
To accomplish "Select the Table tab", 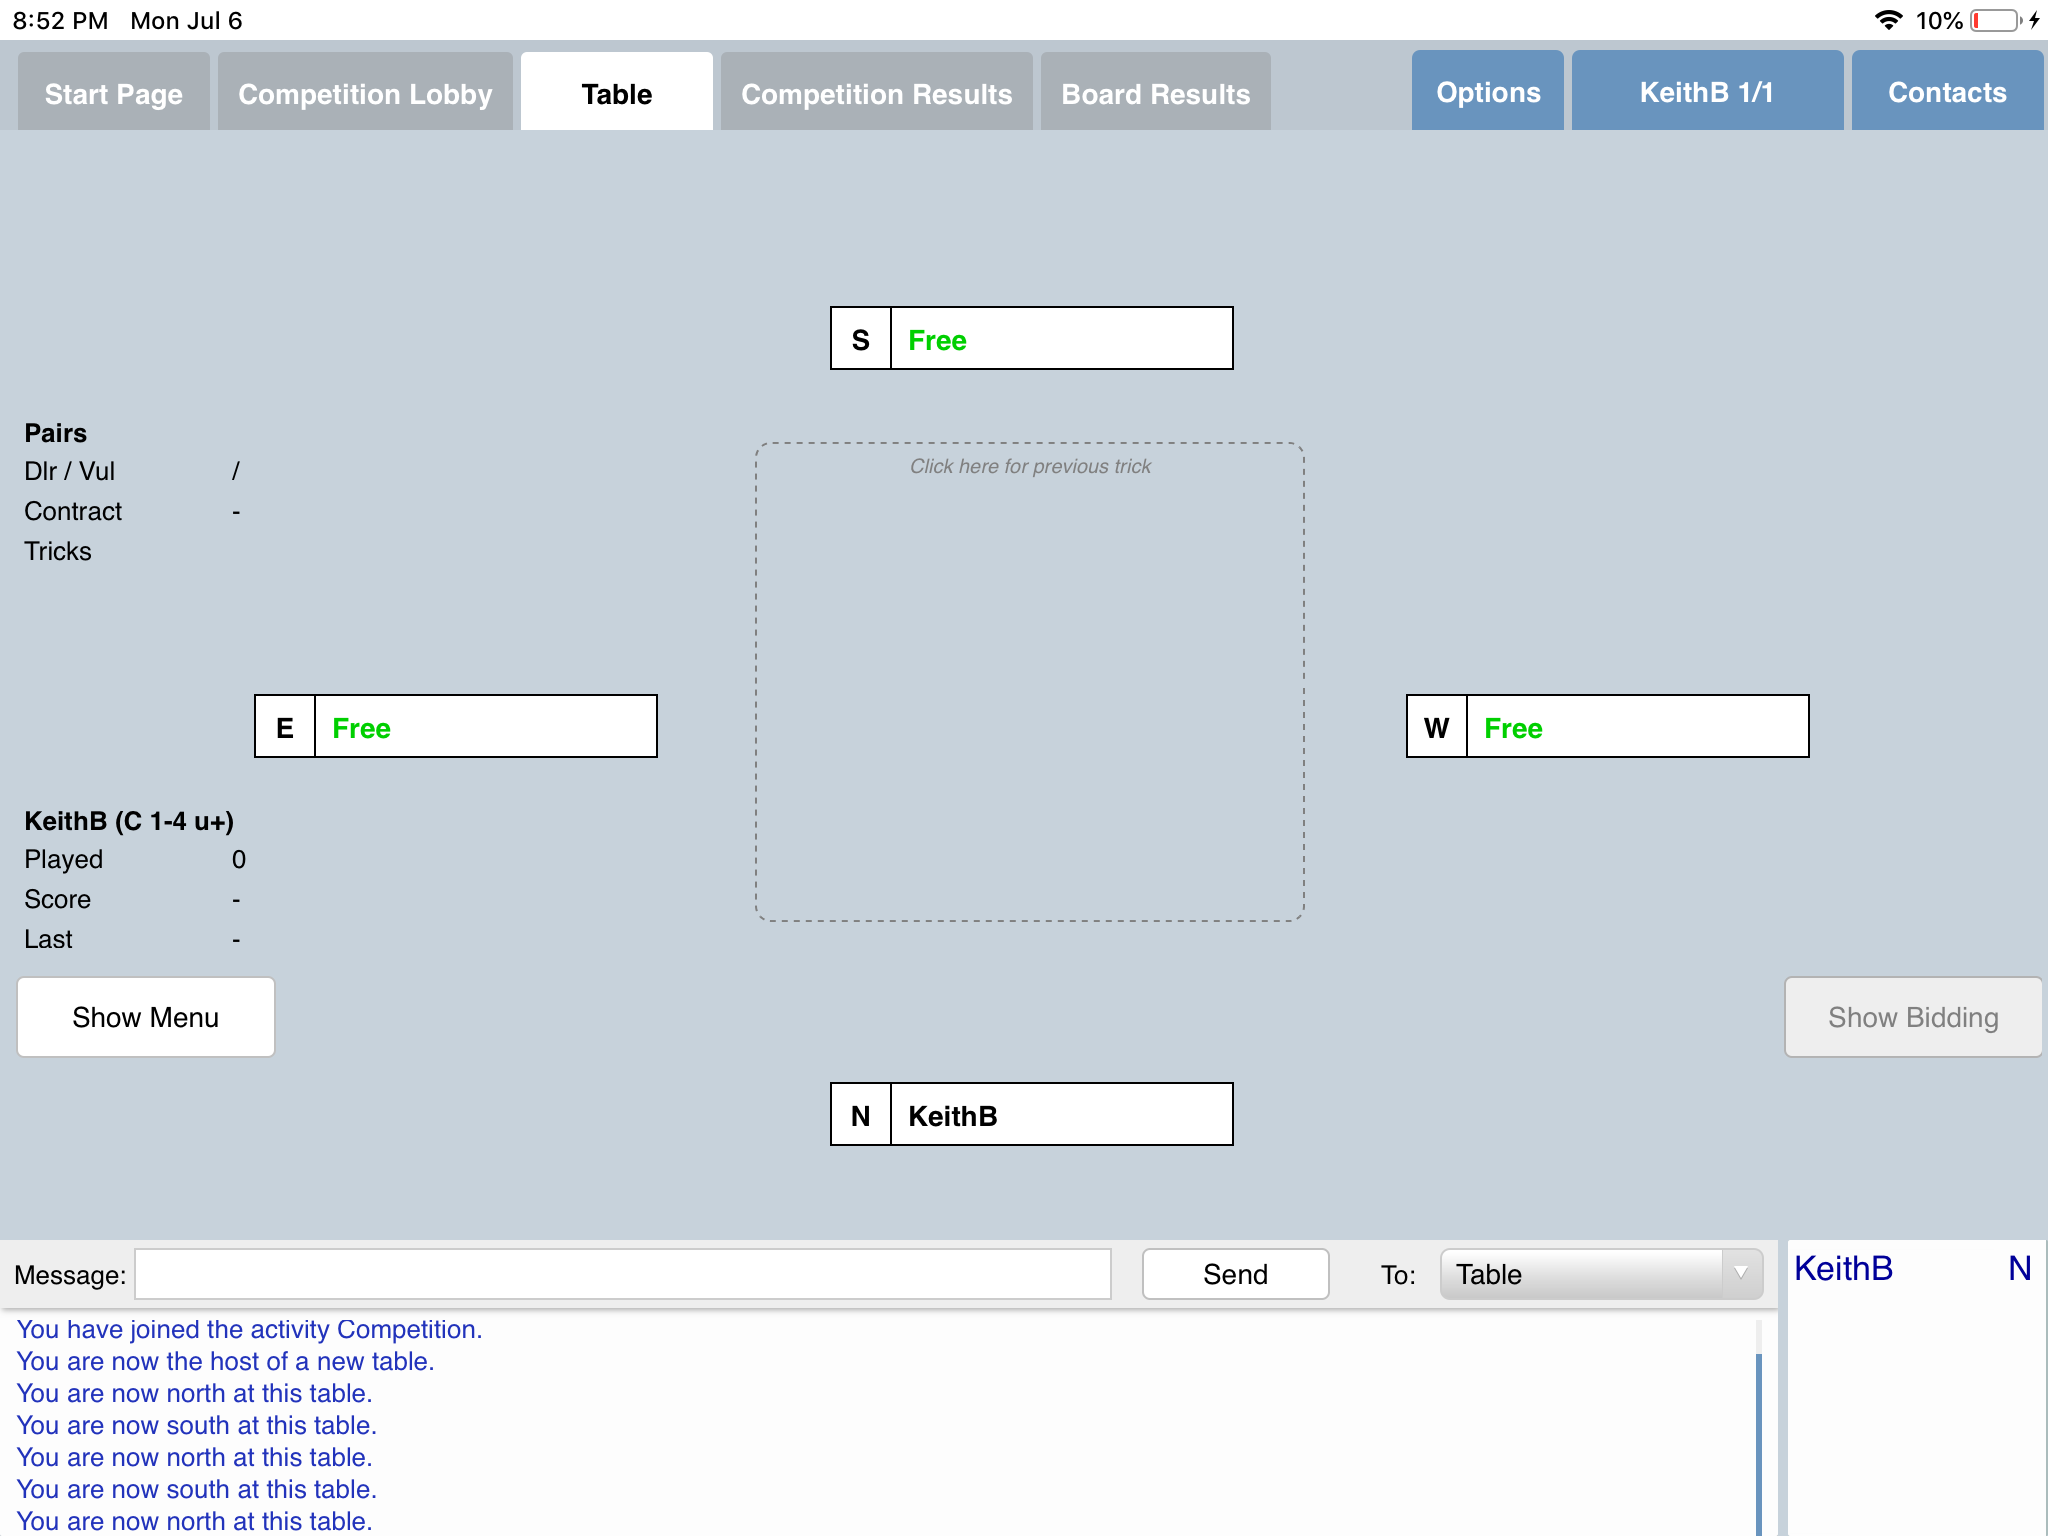I will pos(616,93).
